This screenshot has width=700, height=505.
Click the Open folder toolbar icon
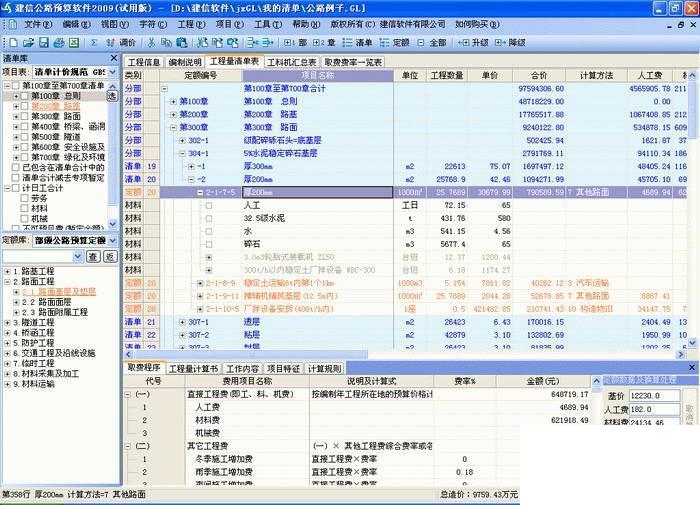click(29, 42)
